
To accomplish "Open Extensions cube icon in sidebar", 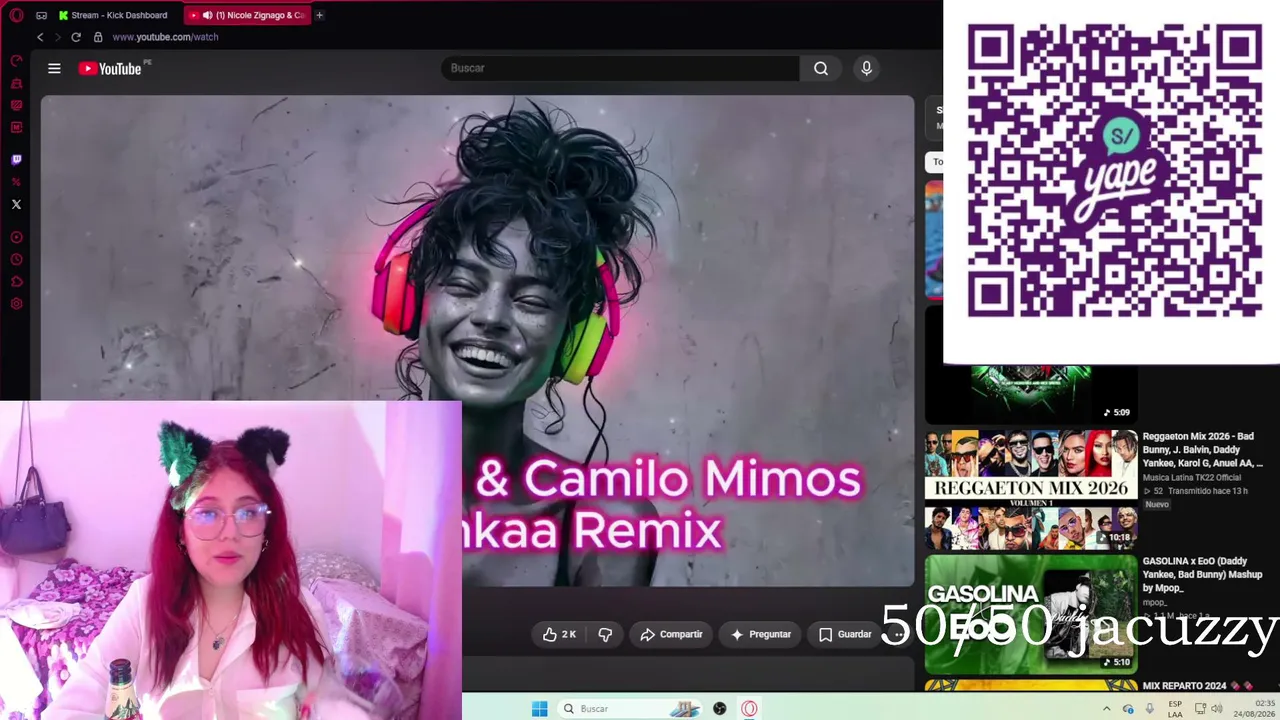I will [x=16, y=282].
